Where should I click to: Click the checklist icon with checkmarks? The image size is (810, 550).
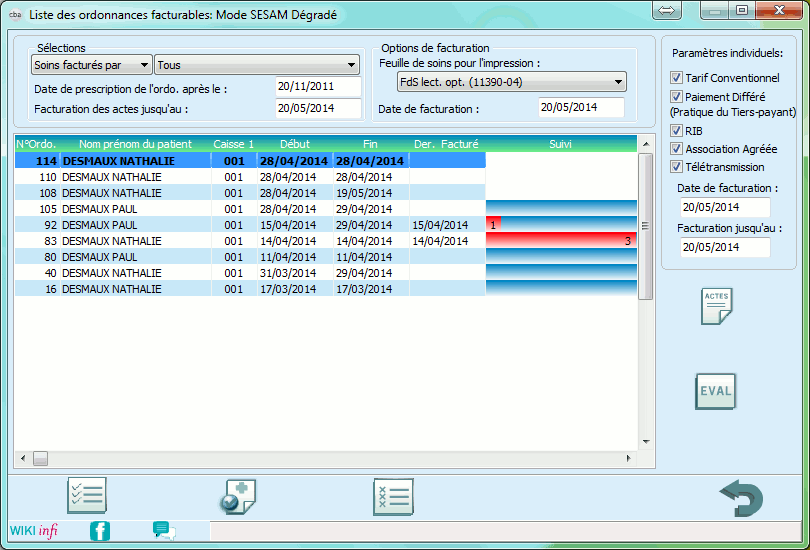tap(87, 495)
